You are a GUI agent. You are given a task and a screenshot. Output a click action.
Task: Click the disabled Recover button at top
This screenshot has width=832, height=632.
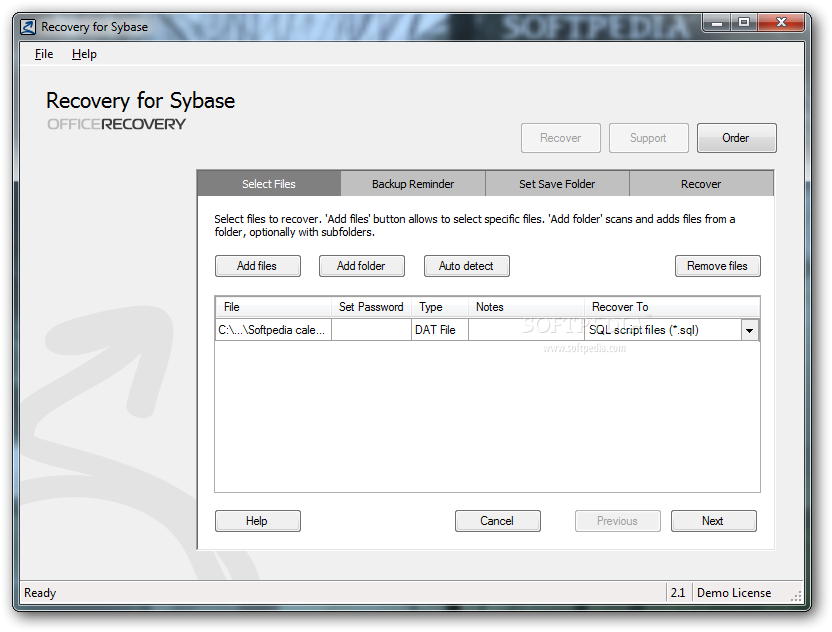(x=560, y=138)
